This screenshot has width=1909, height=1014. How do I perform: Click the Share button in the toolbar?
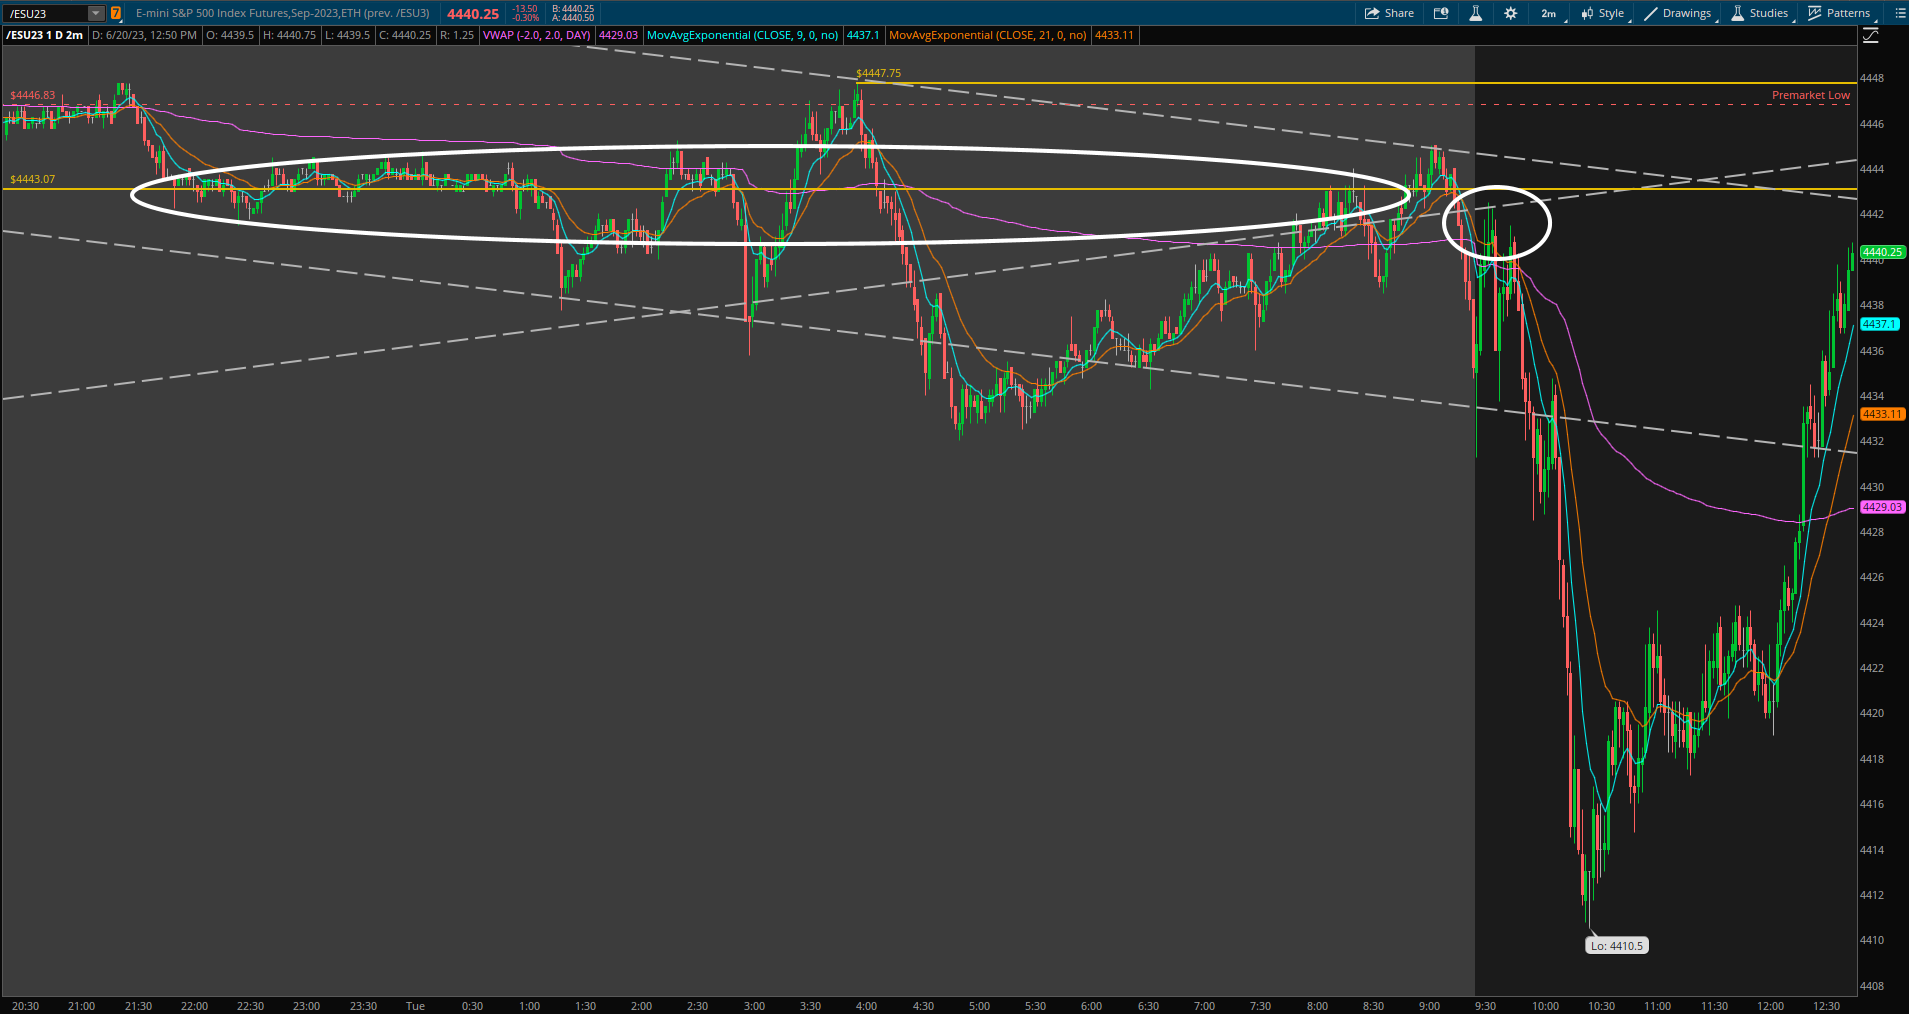click(1389, 13)
